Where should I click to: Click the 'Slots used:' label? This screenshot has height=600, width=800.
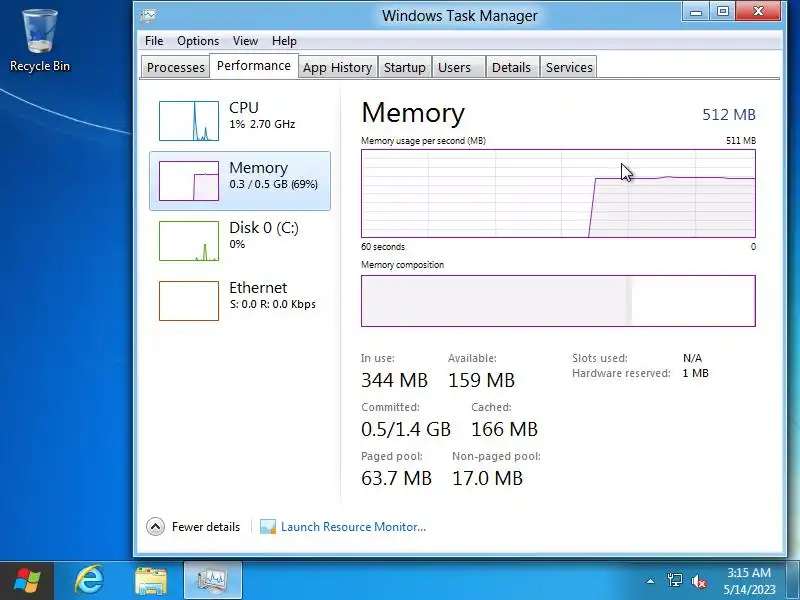click(599, 358)
